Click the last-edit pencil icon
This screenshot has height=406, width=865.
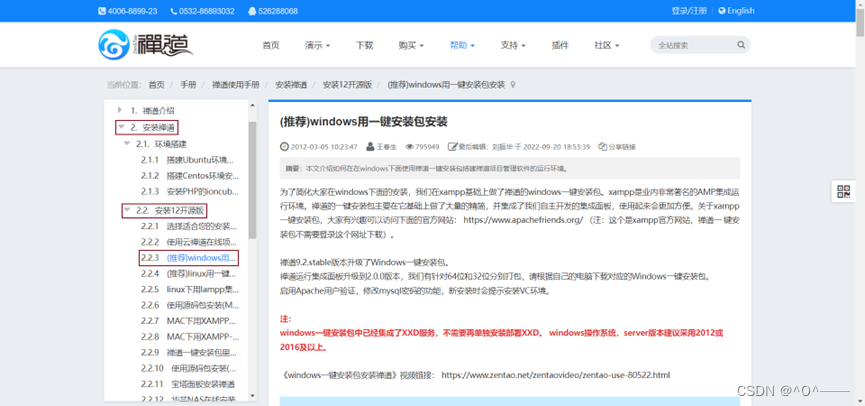452,147
